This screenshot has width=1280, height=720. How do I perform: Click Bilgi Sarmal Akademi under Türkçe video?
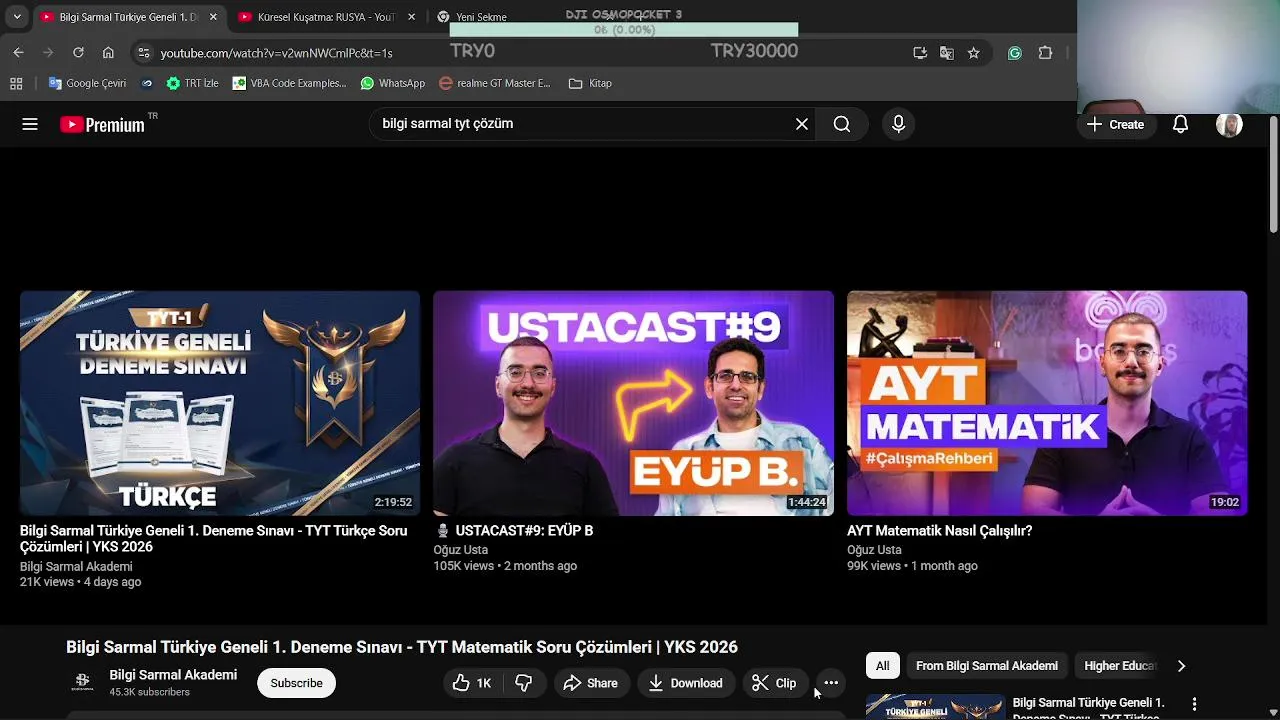click(76, 566)
